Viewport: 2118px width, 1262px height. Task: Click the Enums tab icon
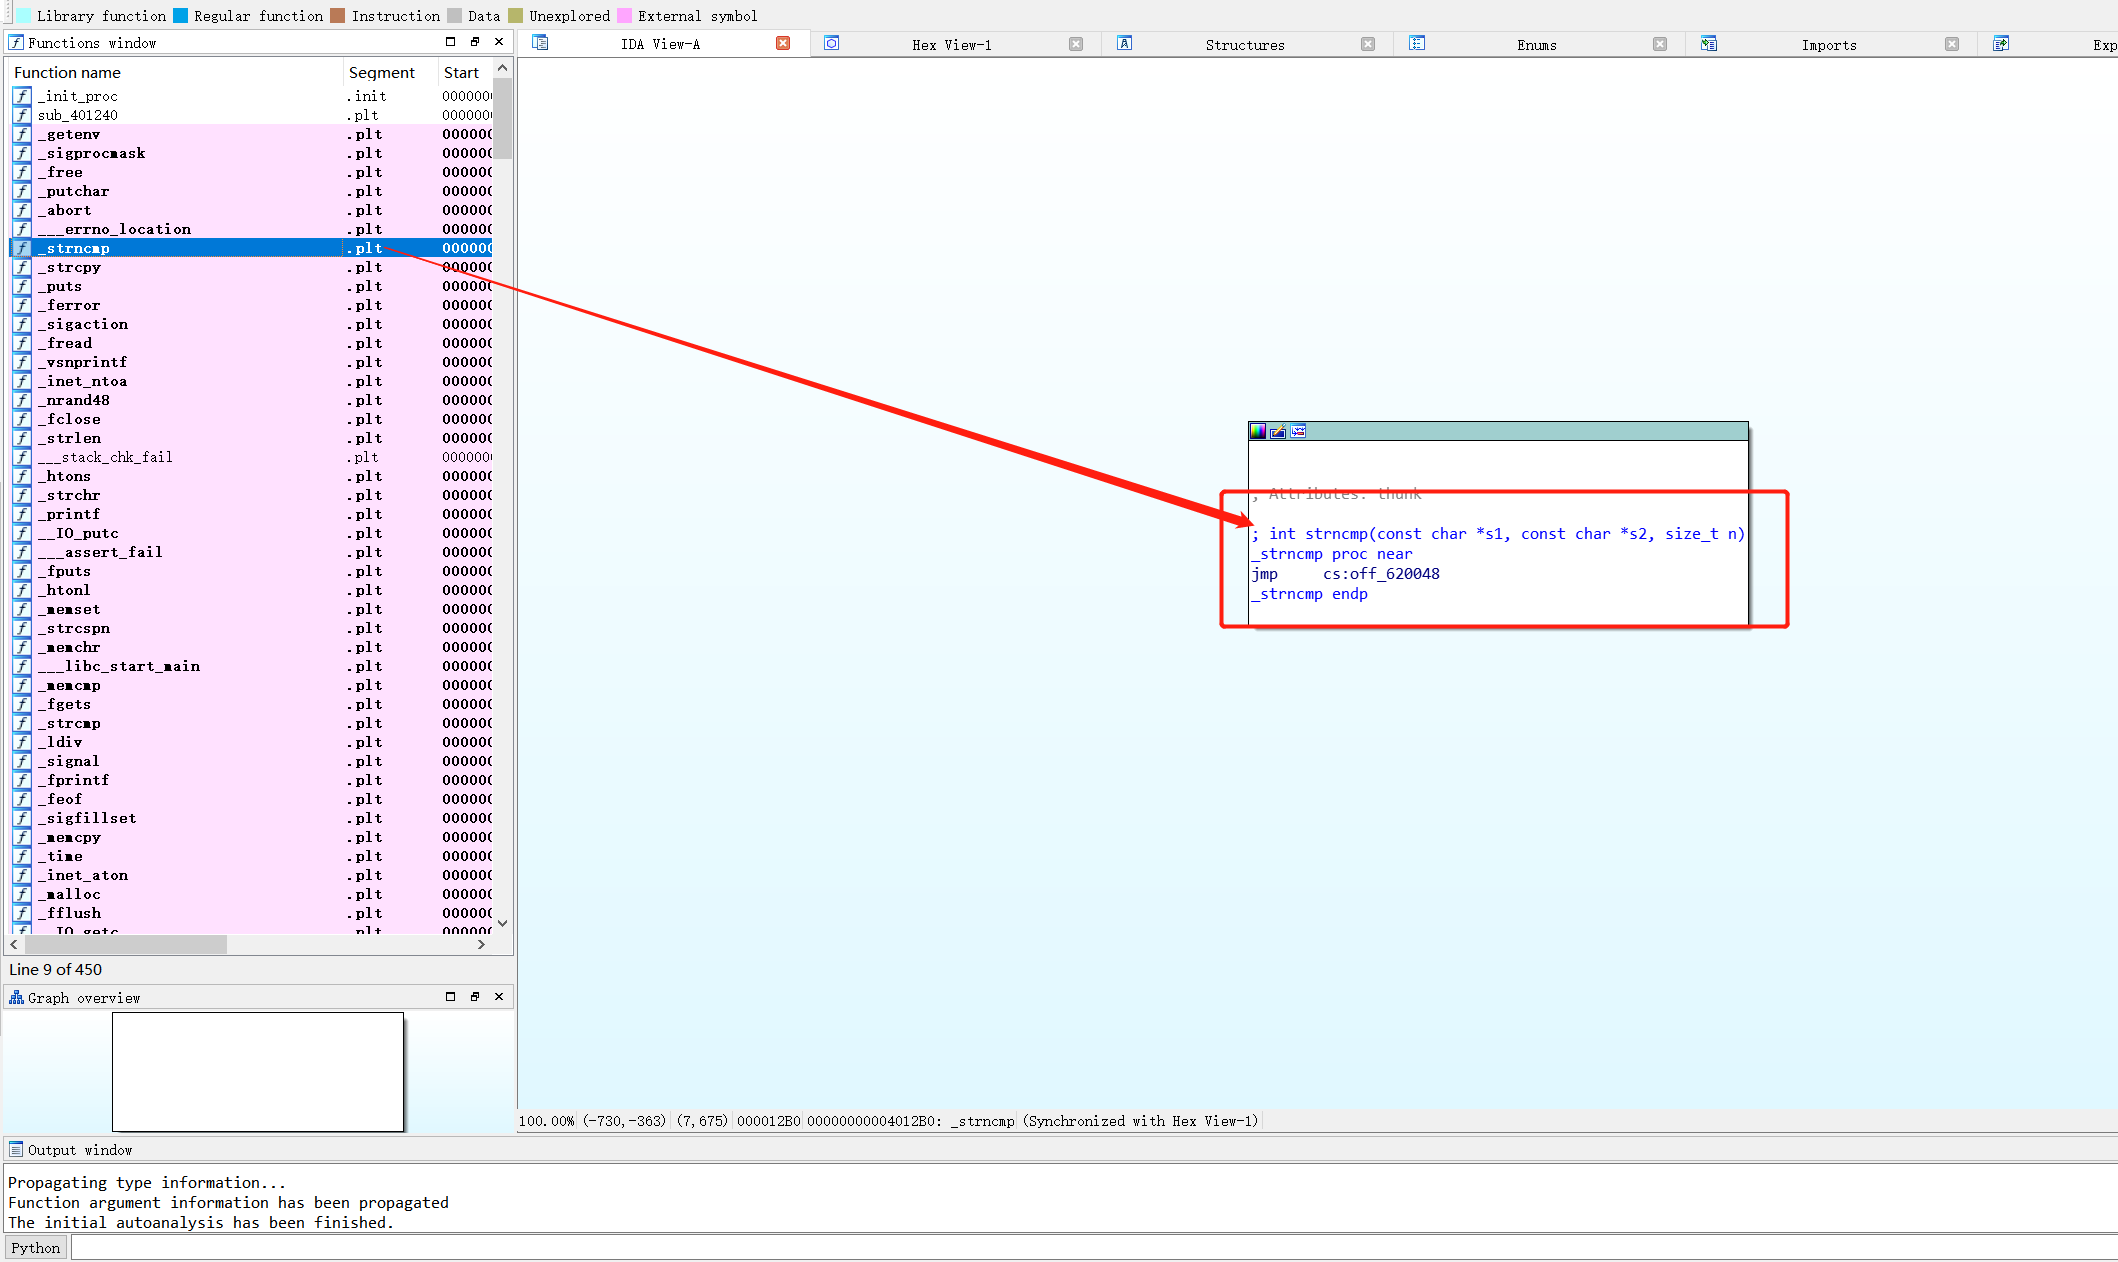click(1416, 43)
